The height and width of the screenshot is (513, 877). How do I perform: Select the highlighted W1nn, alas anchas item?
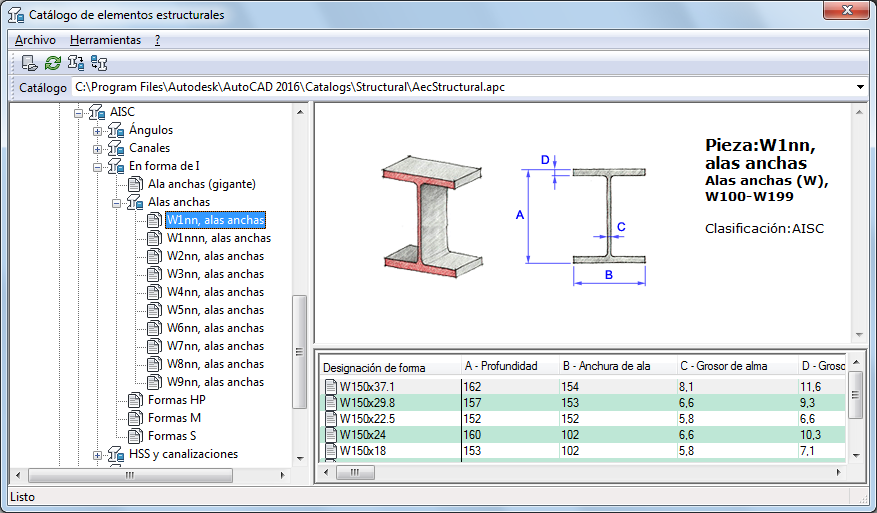(x=215, y=220)
